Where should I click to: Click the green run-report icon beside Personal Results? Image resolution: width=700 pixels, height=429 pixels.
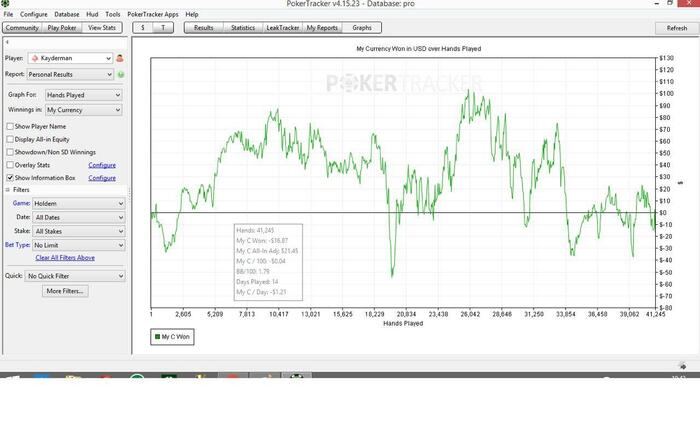pos(121,75)
